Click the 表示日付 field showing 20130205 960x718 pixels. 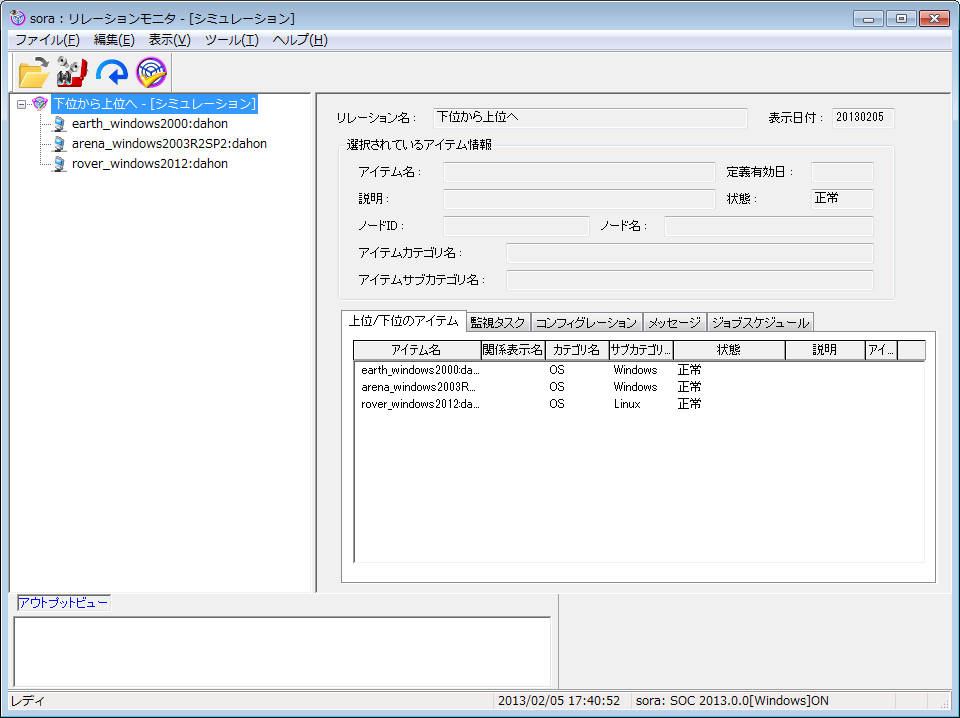click(863, 118)
